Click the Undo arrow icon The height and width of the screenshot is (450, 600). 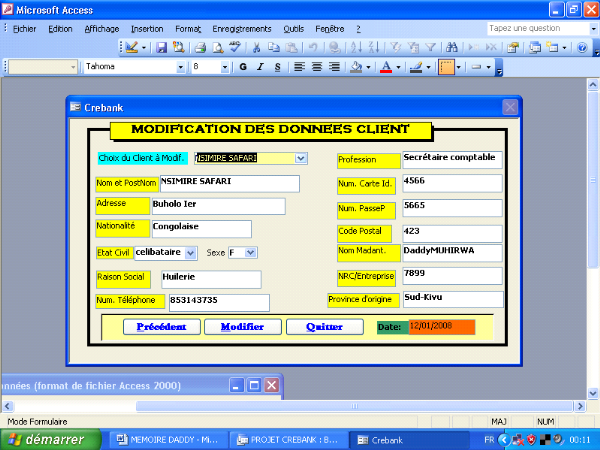point(313,47)
